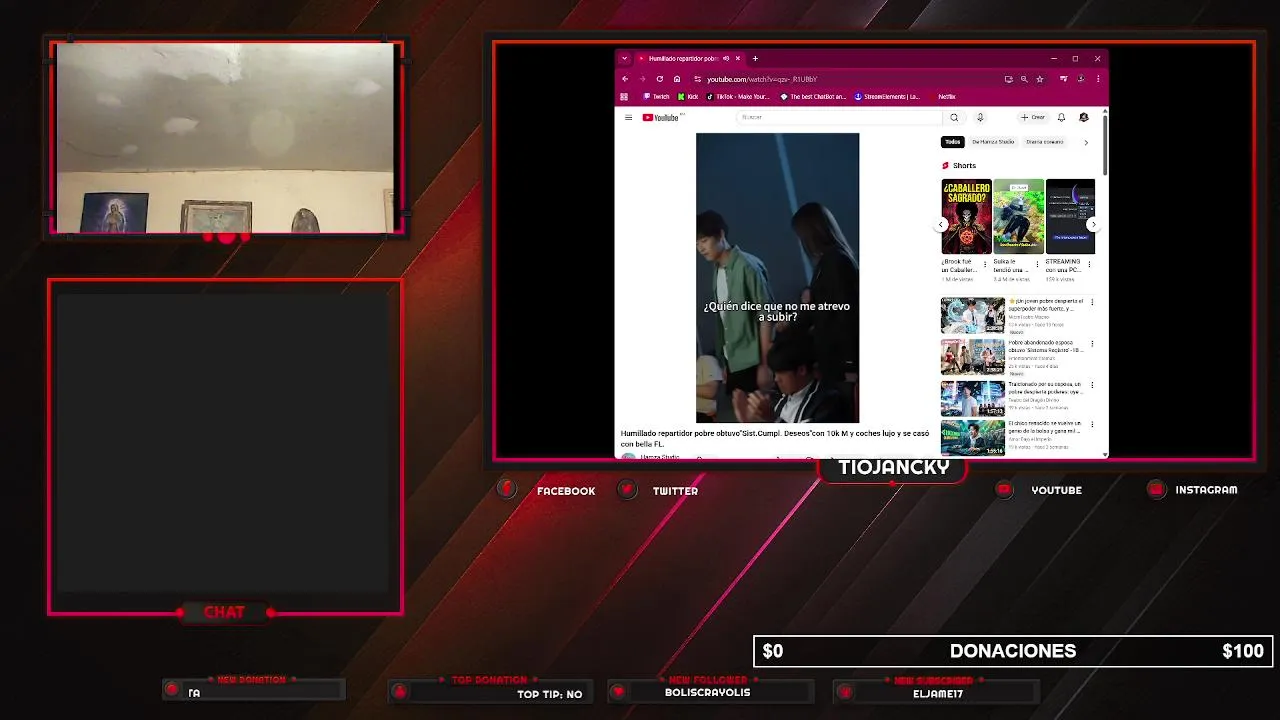
Task: Open the ¿Caballero Sagrado? short
Action: (966, 216)
